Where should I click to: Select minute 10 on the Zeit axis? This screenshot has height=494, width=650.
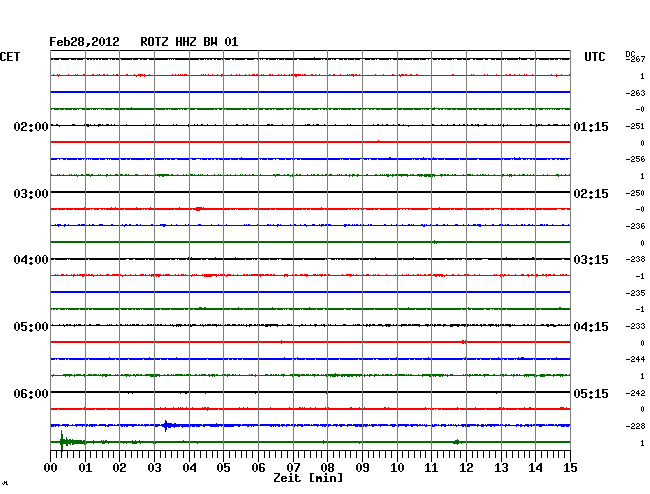(x=397, y=467)
